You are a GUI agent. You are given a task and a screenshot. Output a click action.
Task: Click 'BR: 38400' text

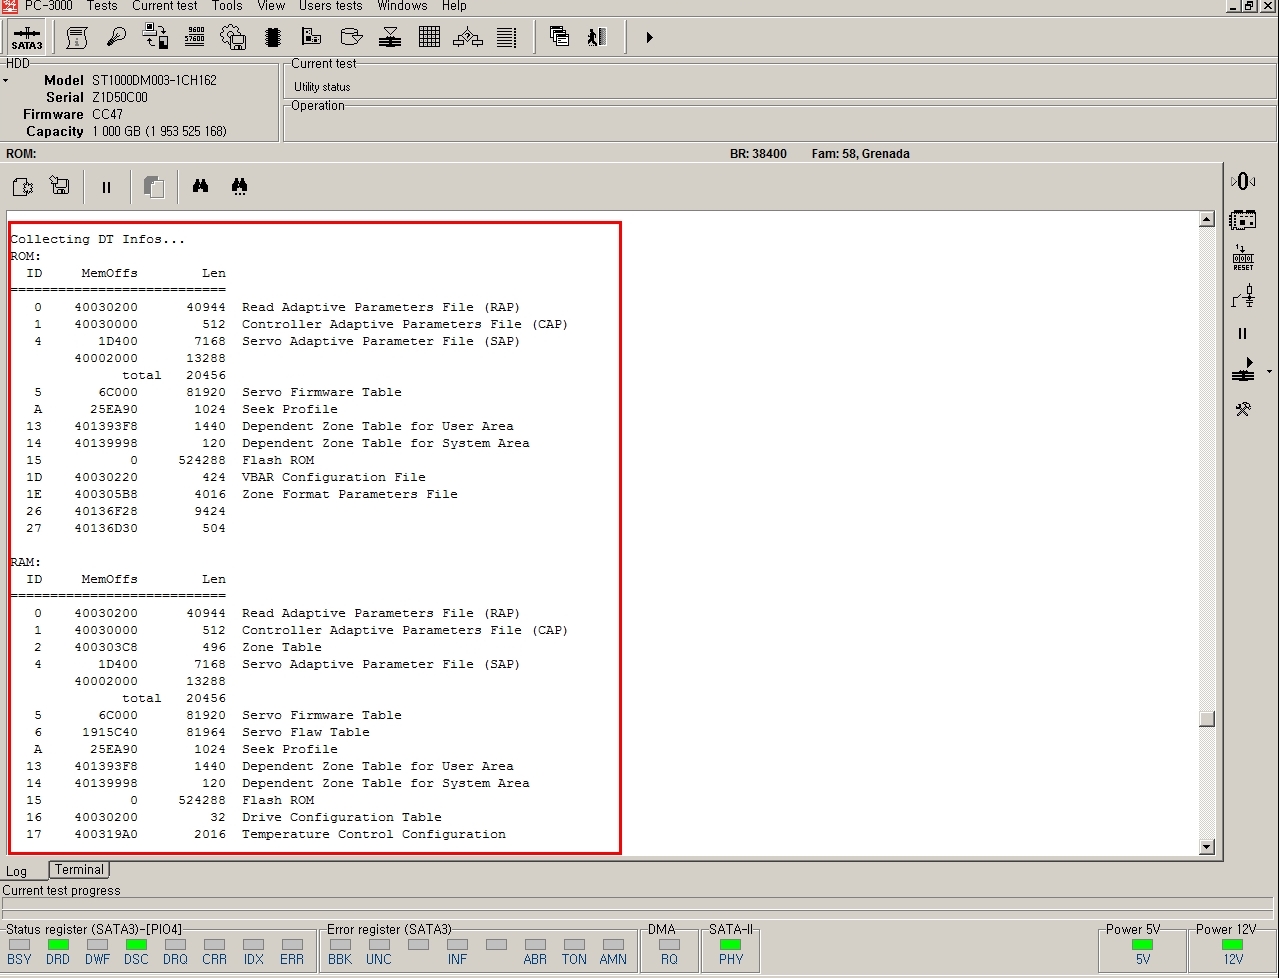[758, 154]
